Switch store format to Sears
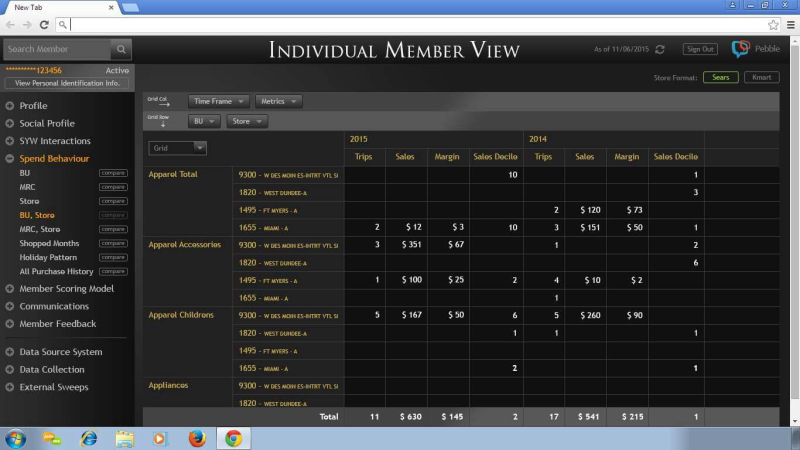The height and width of the screenshot is (450, 800). tap(720, 77)
